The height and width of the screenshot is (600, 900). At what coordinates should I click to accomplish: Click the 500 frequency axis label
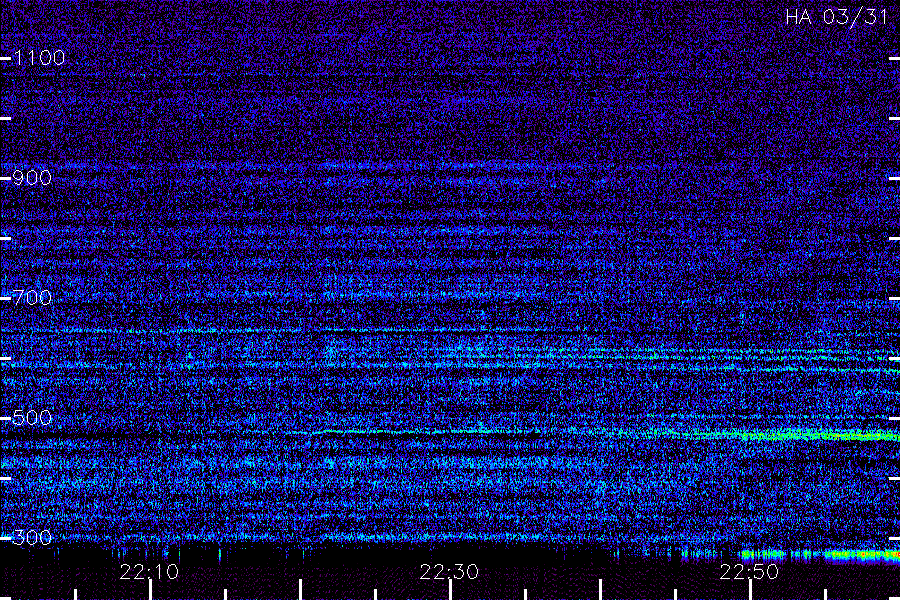[32, 417]
